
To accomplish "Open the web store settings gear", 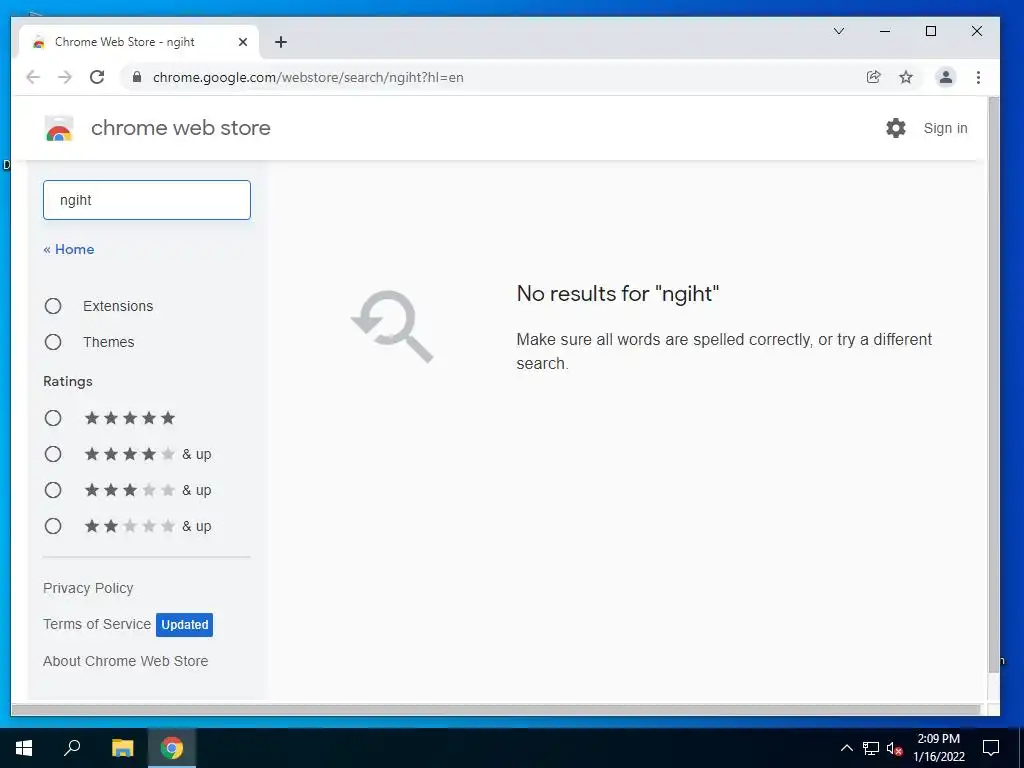I will coord(895,128).
